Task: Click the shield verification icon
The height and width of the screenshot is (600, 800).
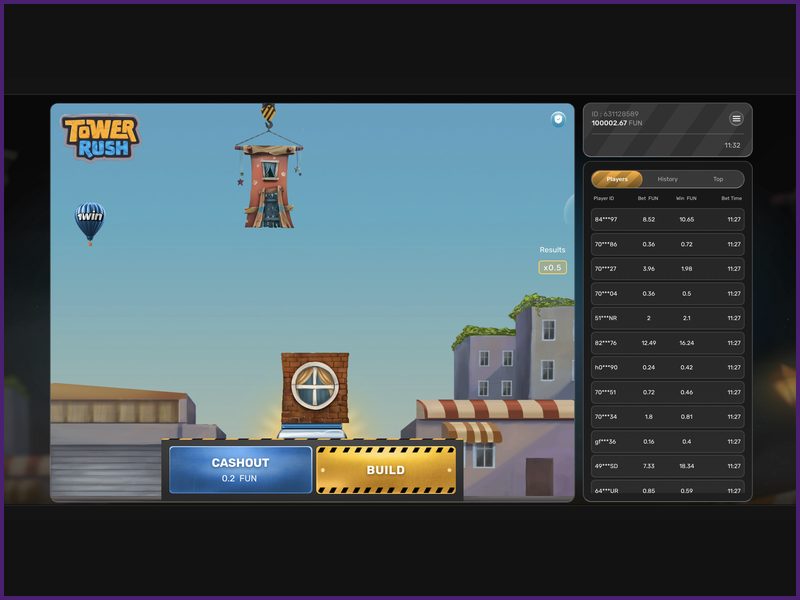Action: pyautogui.click(x=558, y=119)
